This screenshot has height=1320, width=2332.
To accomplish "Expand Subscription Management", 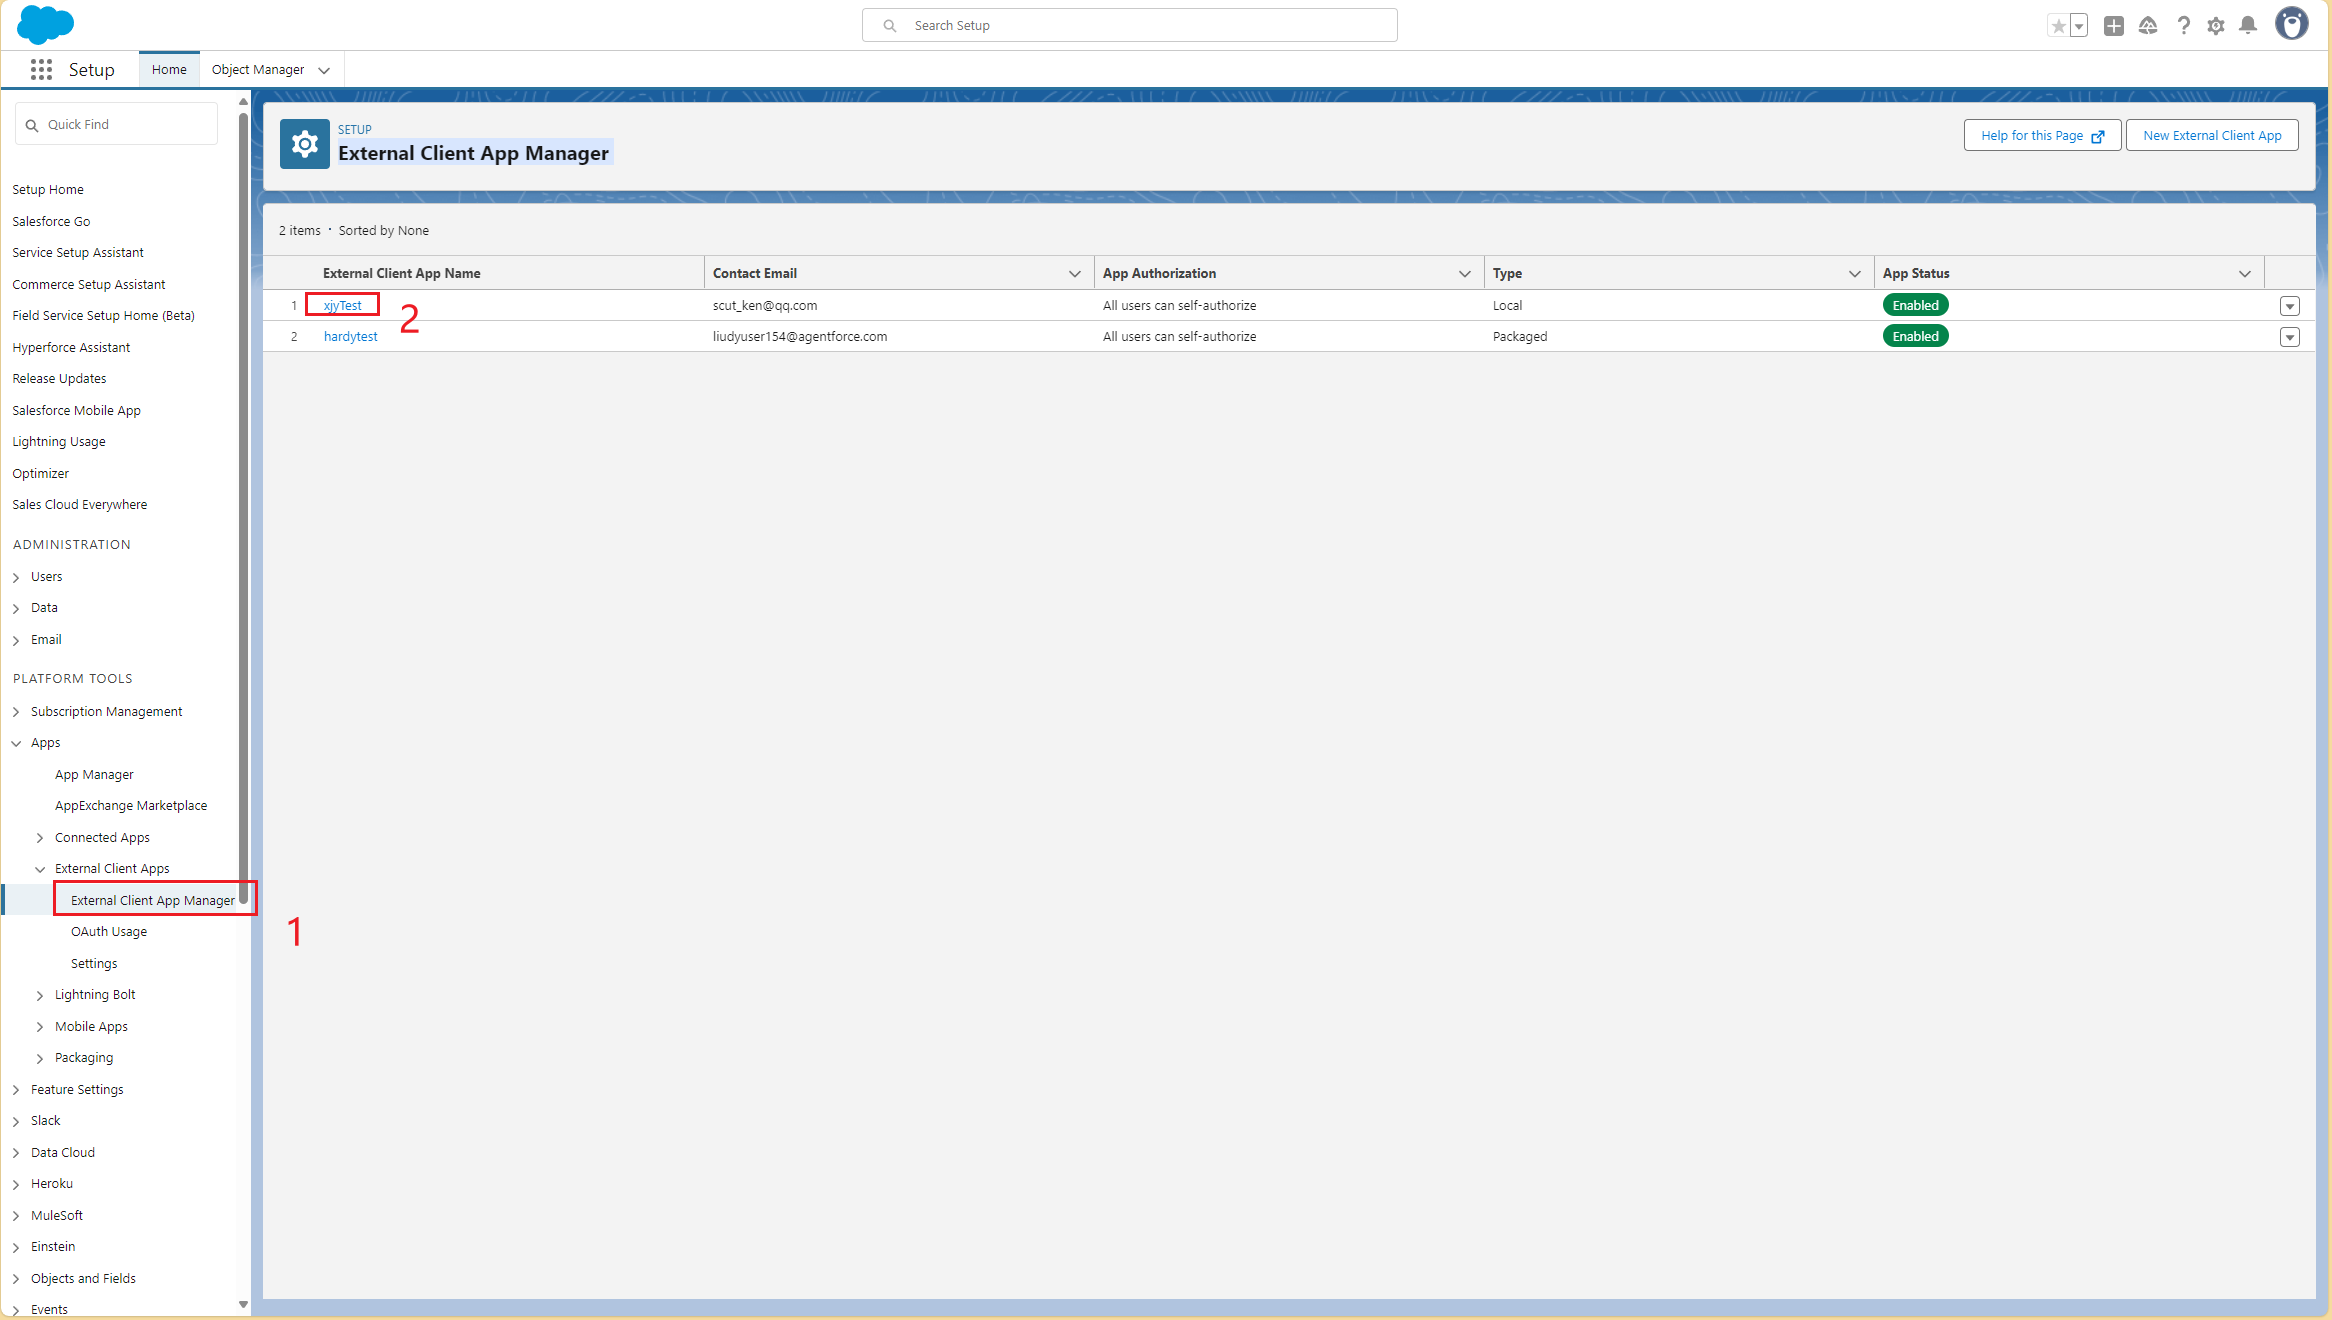I will click(x=16, y=712).
